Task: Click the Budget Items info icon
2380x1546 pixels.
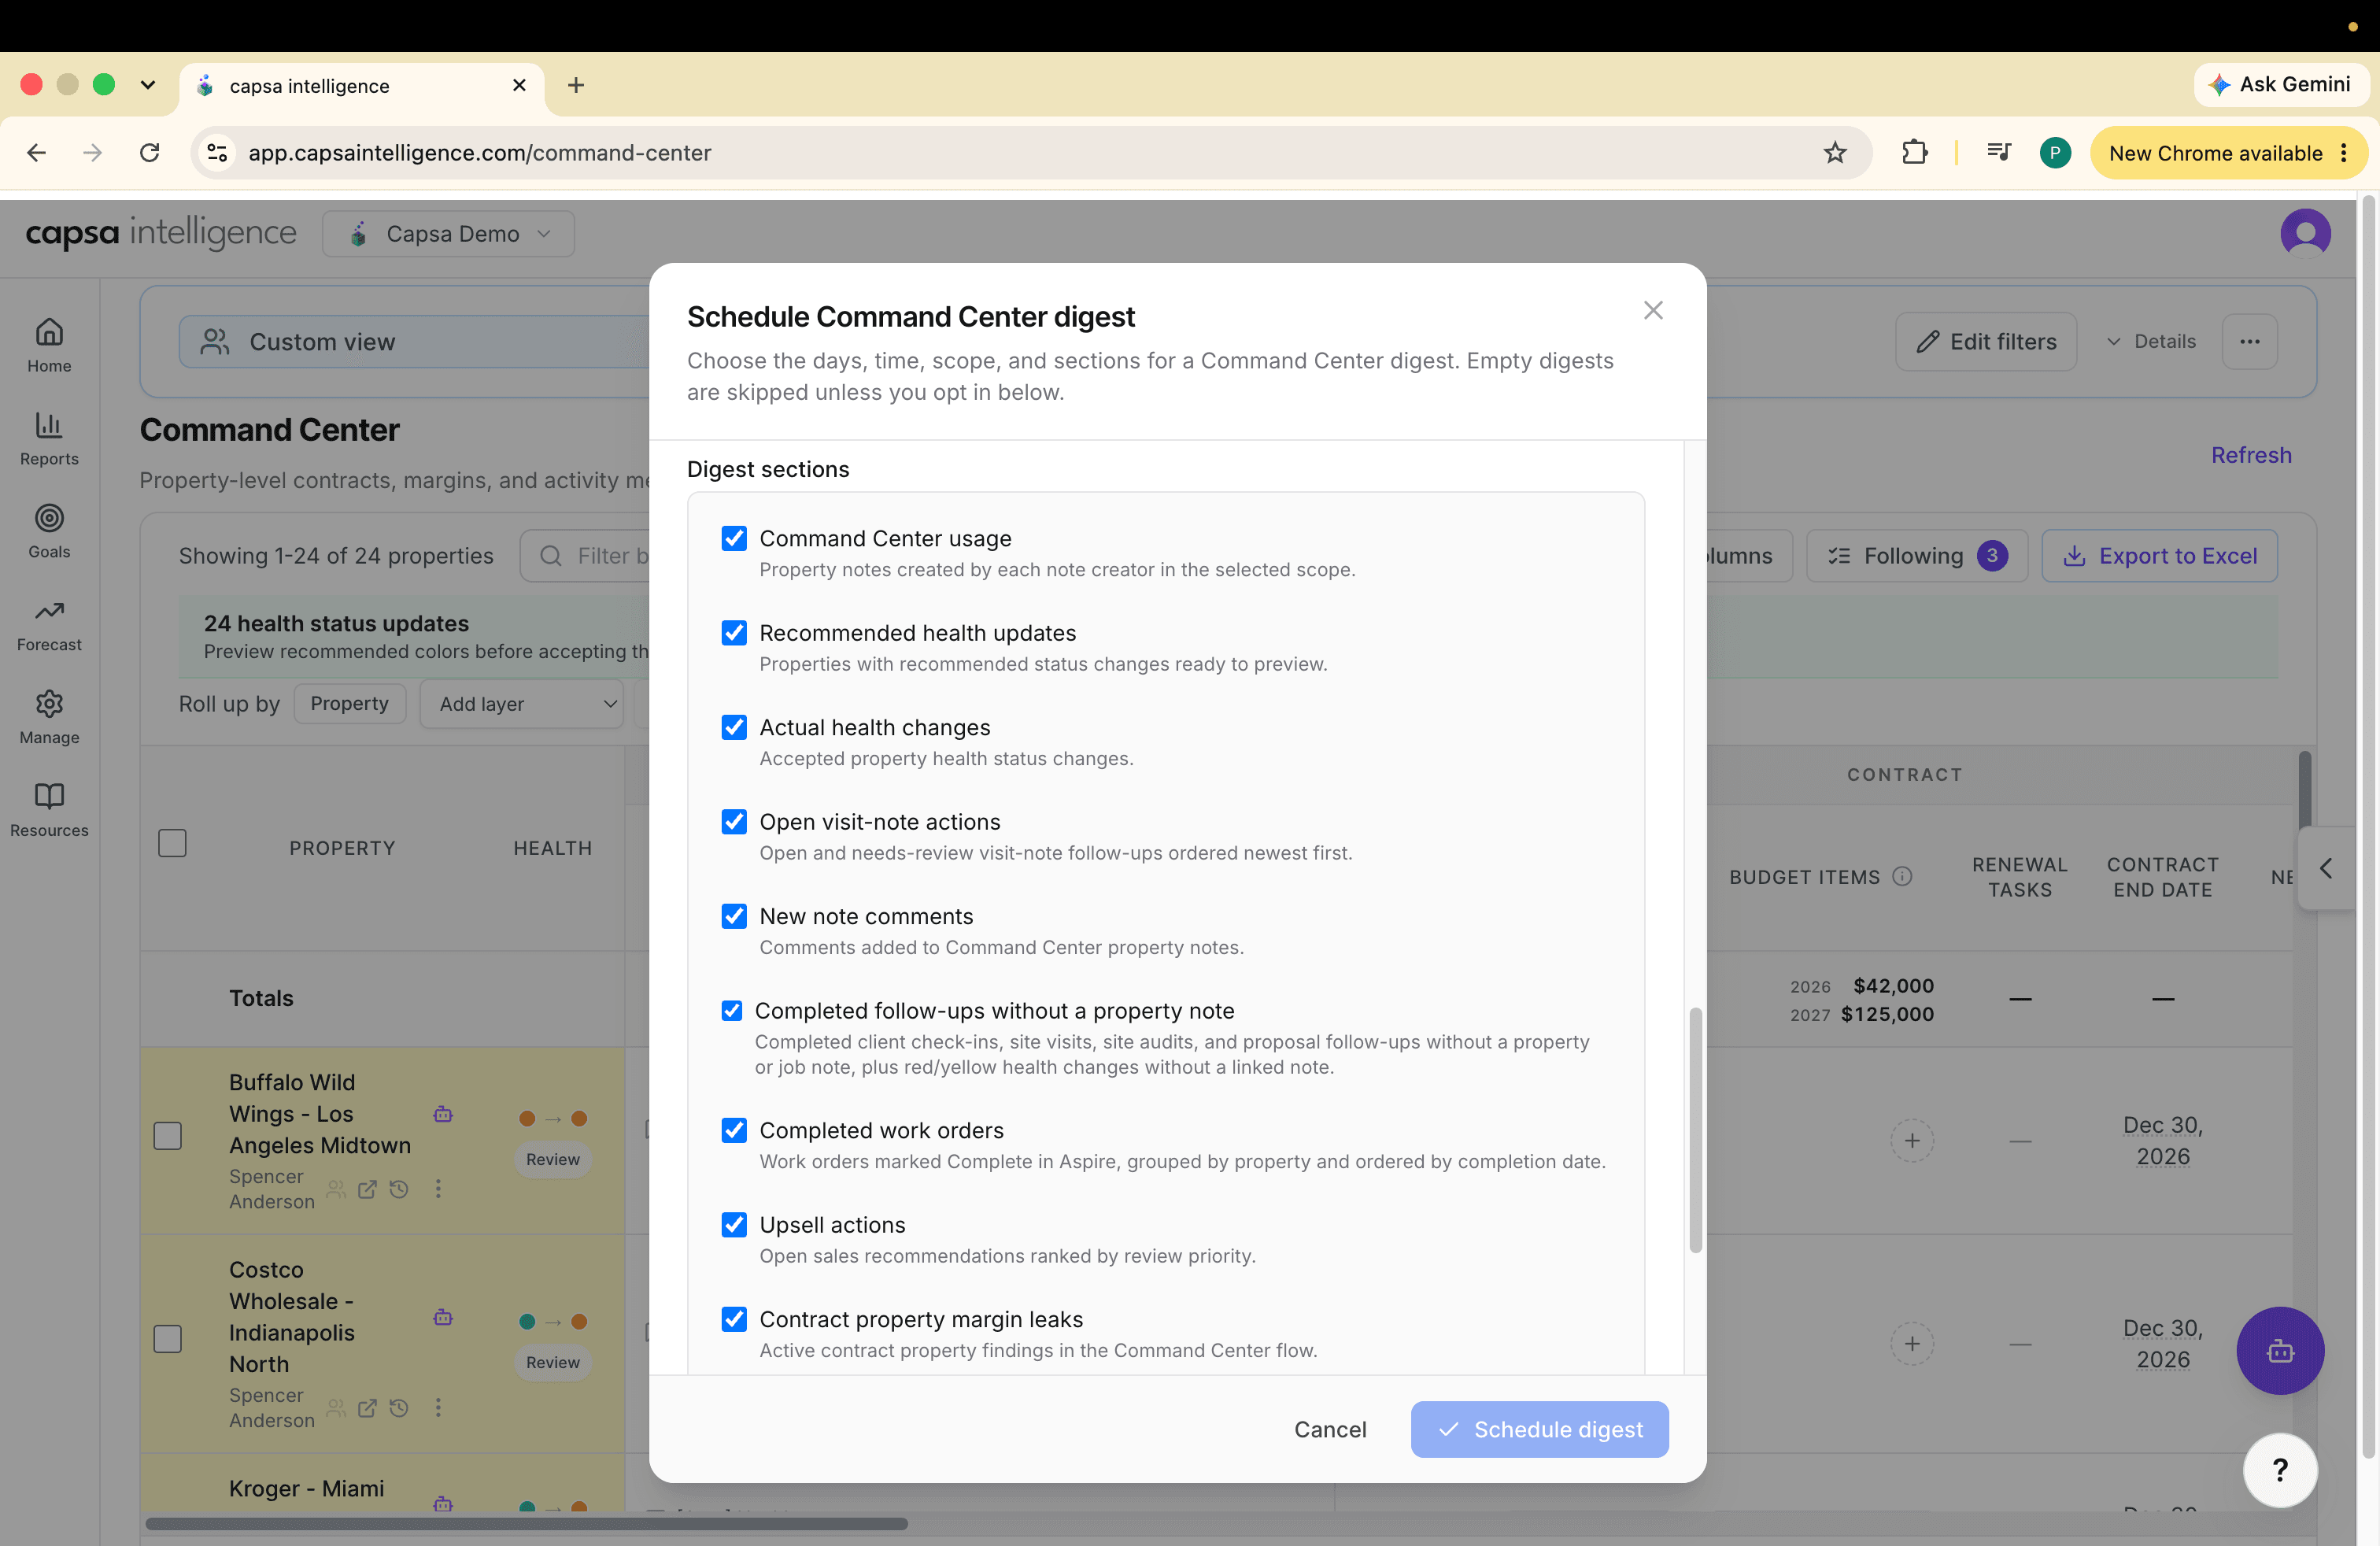Action: coord(1902,876)
